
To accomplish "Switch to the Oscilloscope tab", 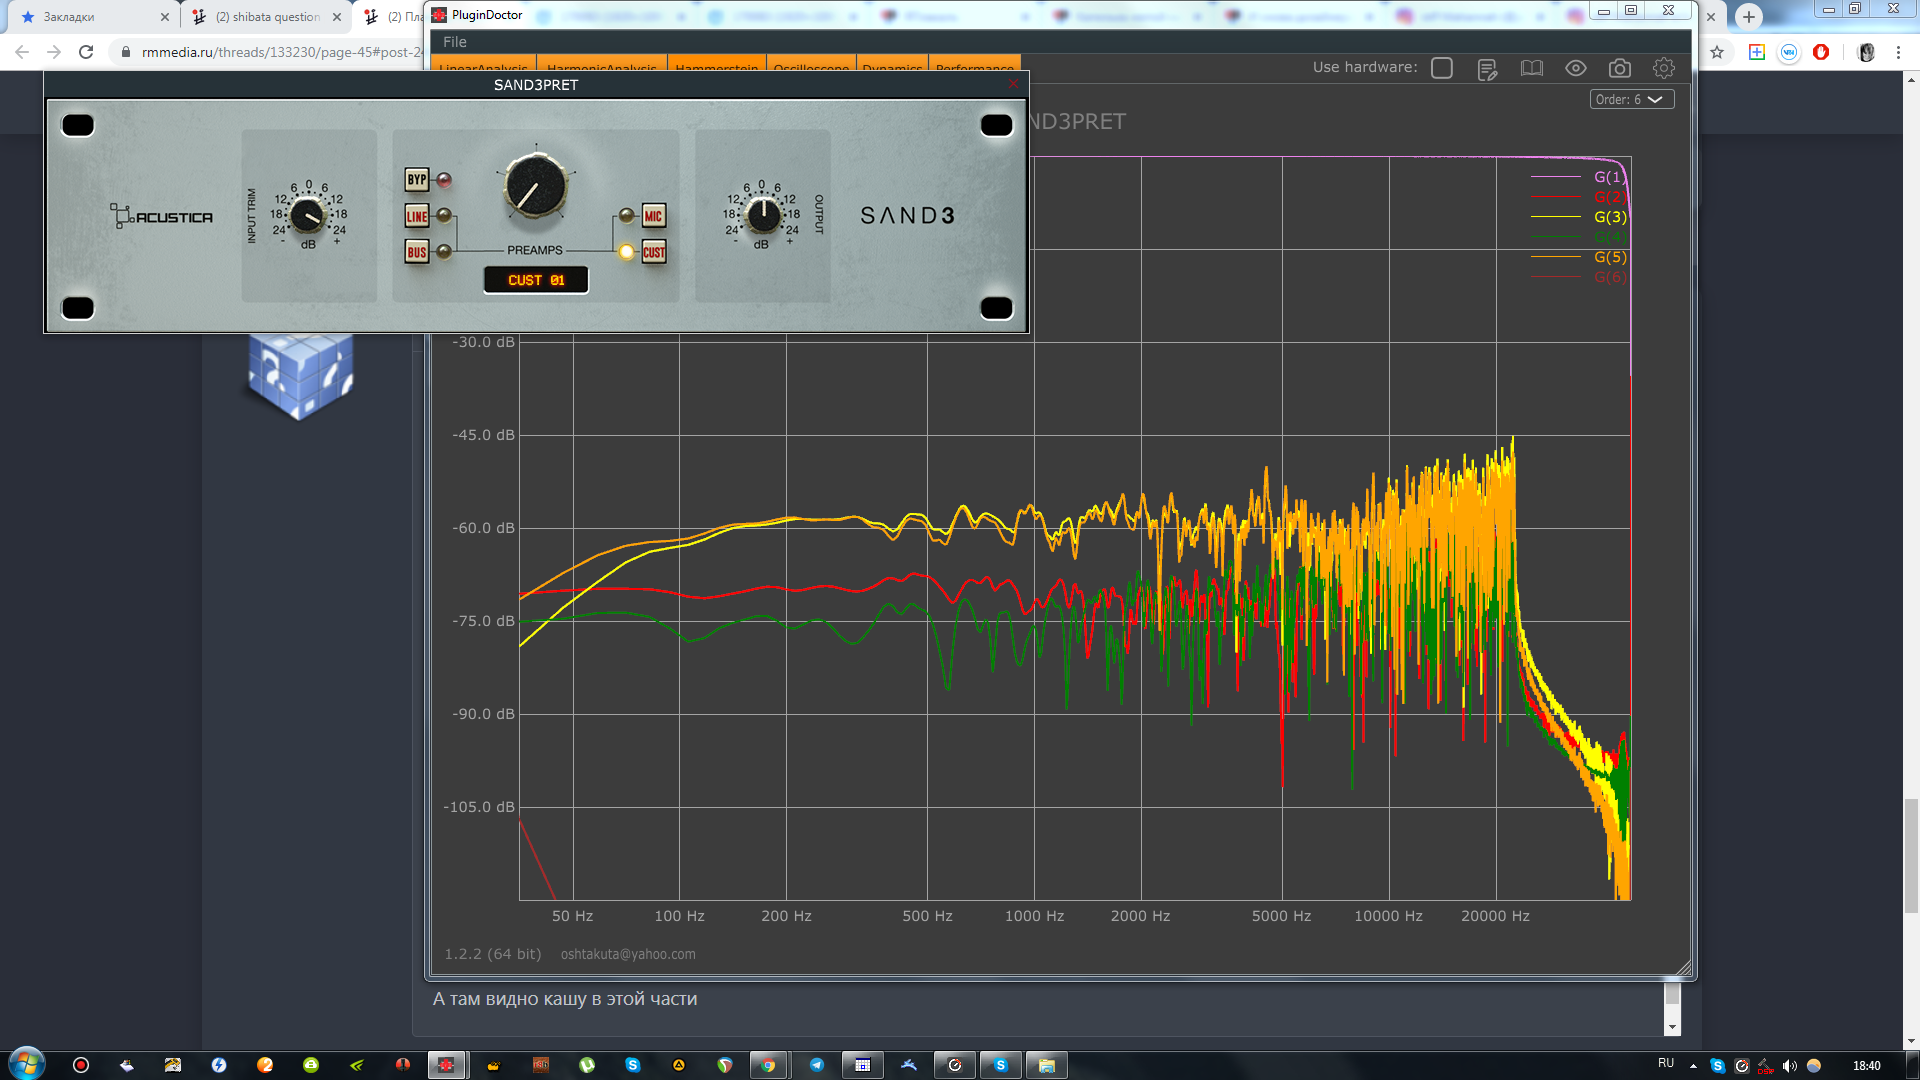I will pyautogui.click(x=811, y=65).
